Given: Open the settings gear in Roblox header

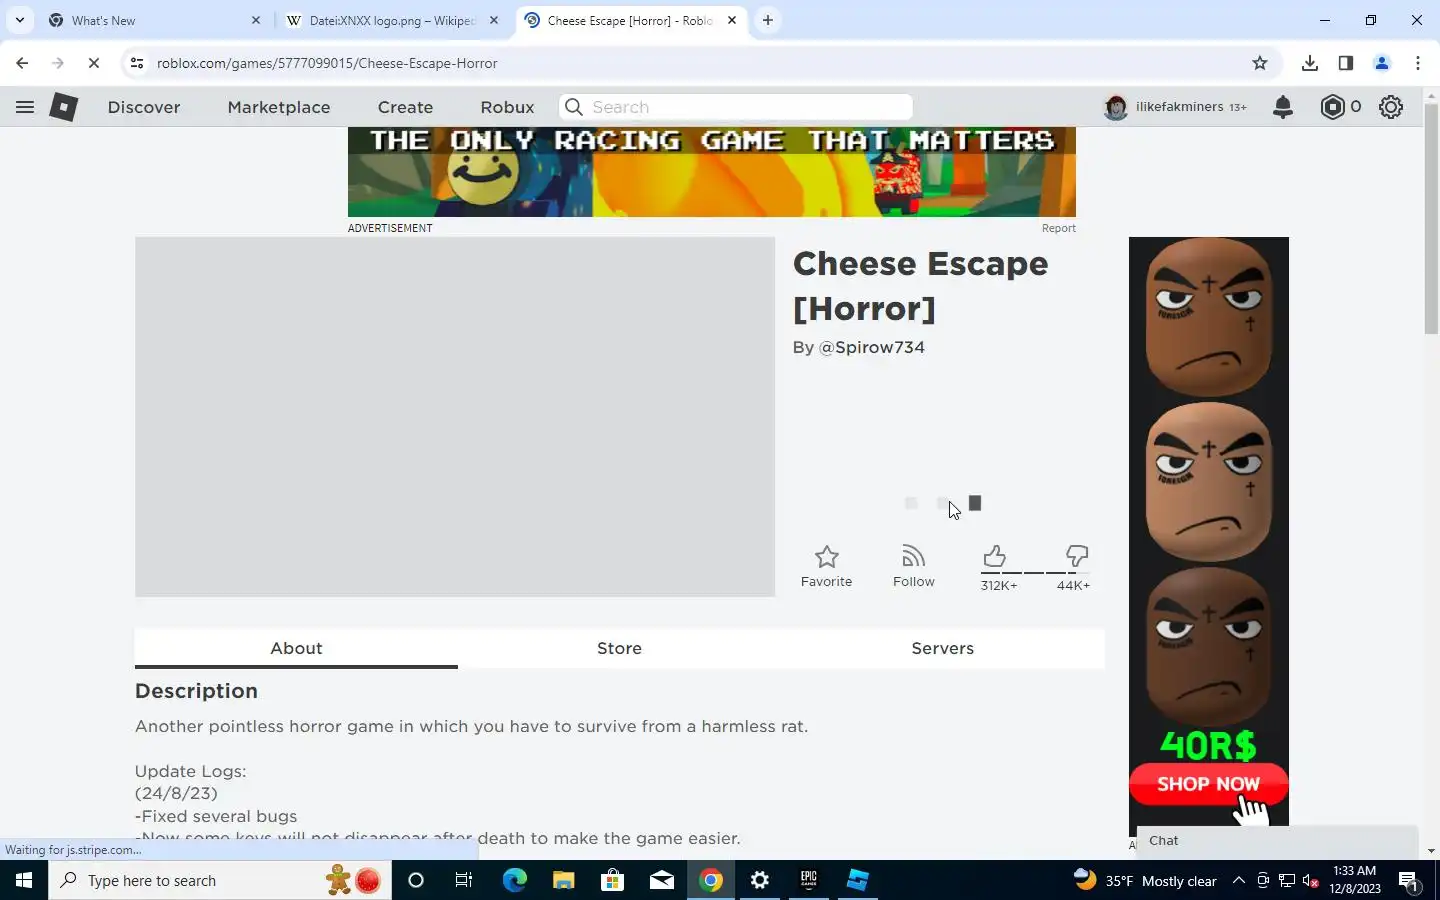Looking at the screenshot, I should click(1391, 107).
